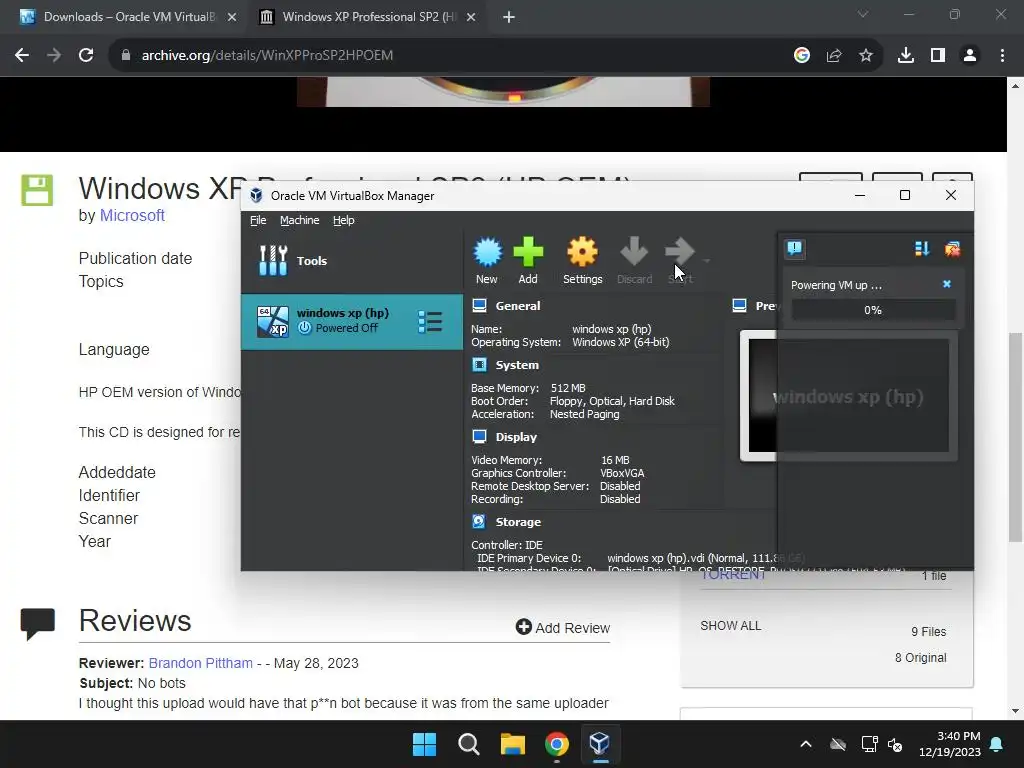Viewport: 1024px width, 768px height.
Task: Click the Powering VM up progress bar
Action: [873, 310]
